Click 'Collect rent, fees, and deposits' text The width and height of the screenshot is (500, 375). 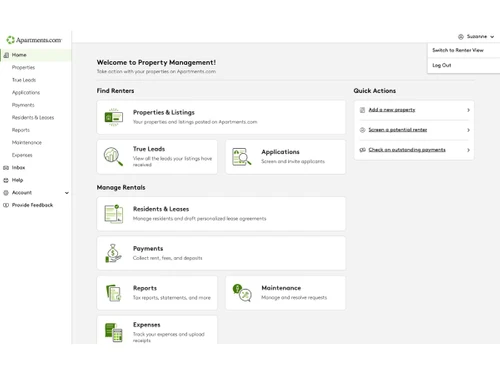[x=168, y=258]
